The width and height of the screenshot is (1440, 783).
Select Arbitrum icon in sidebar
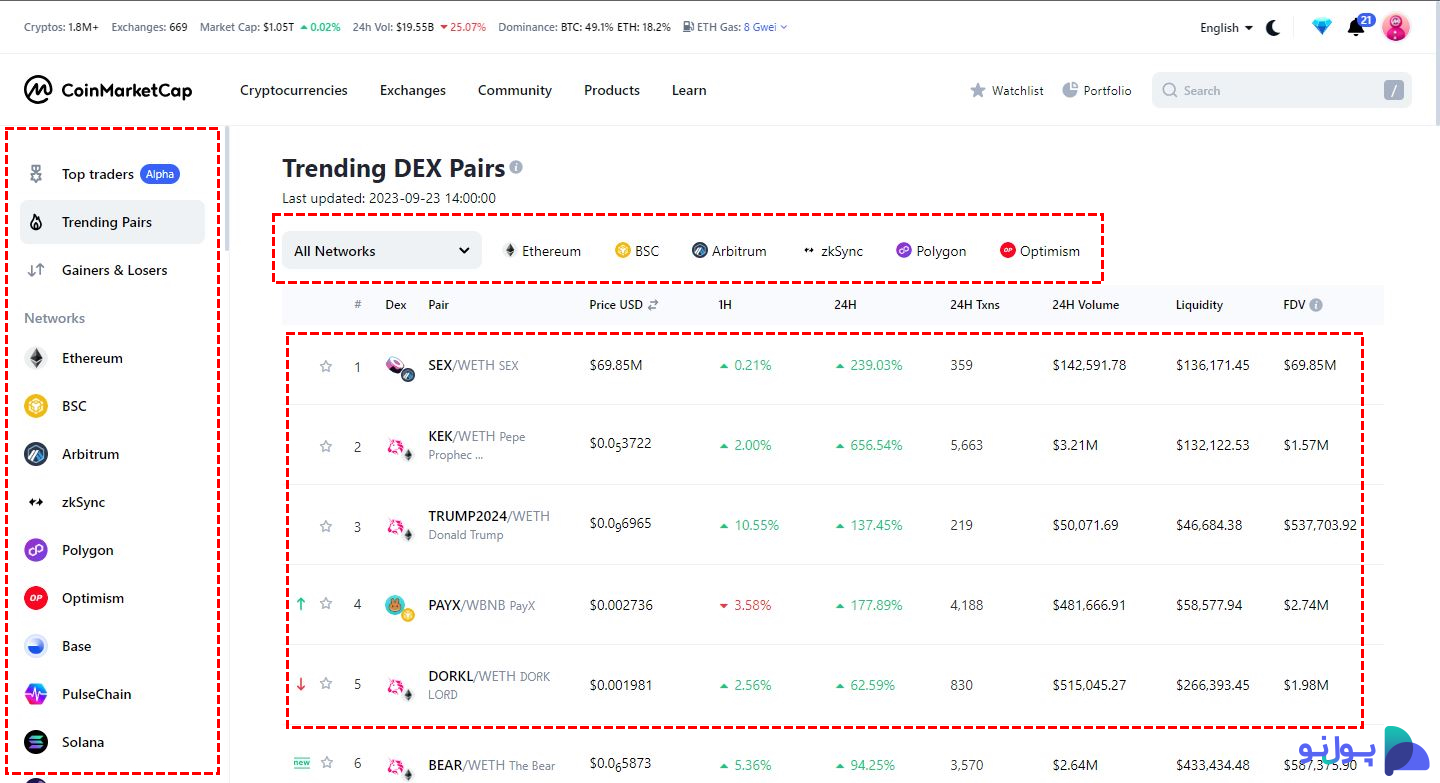36,454
